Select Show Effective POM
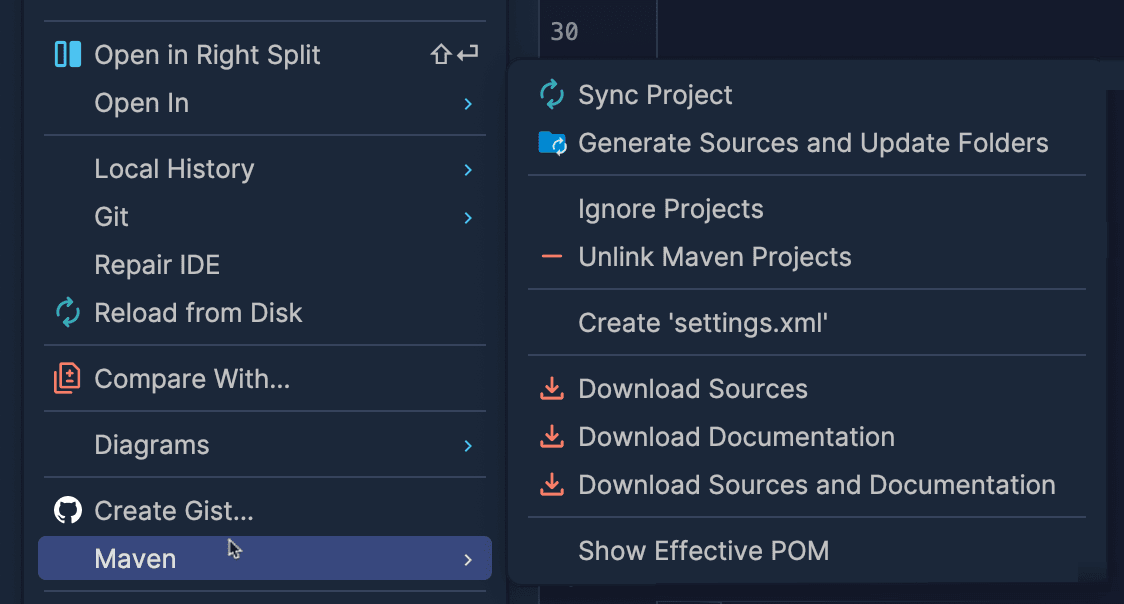1124x604 pixels. point(703,550)
